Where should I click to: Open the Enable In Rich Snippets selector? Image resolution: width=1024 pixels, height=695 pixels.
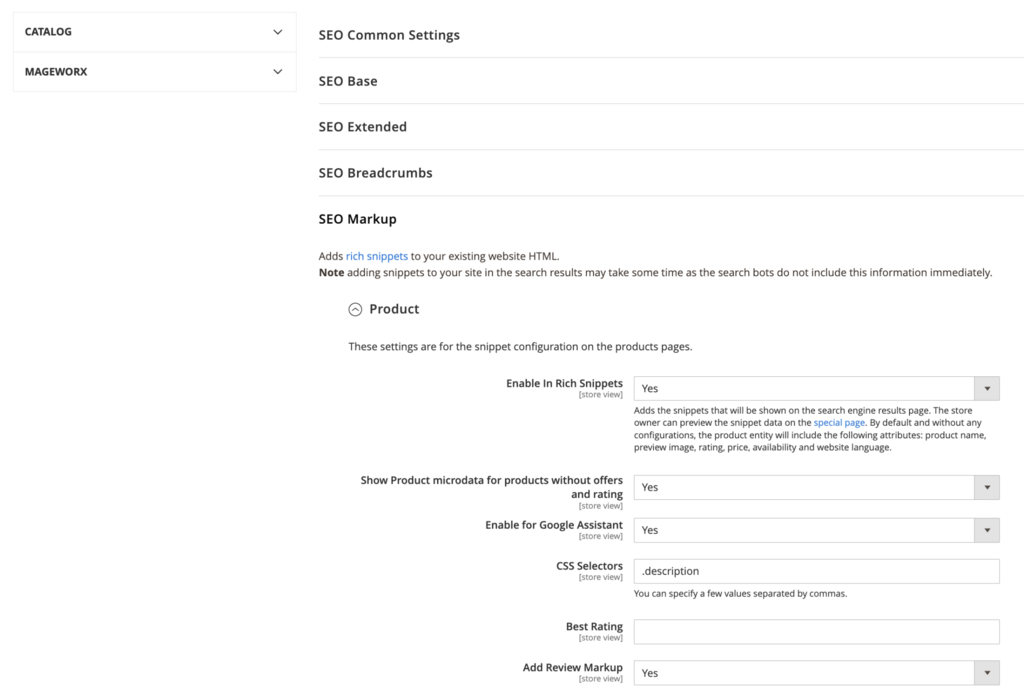tap(810, 388)
